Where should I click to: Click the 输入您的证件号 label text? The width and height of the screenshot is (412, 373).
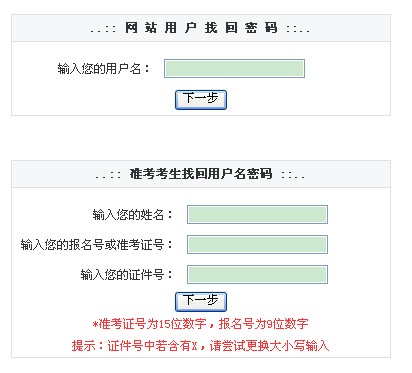click(x=127, y=275)
